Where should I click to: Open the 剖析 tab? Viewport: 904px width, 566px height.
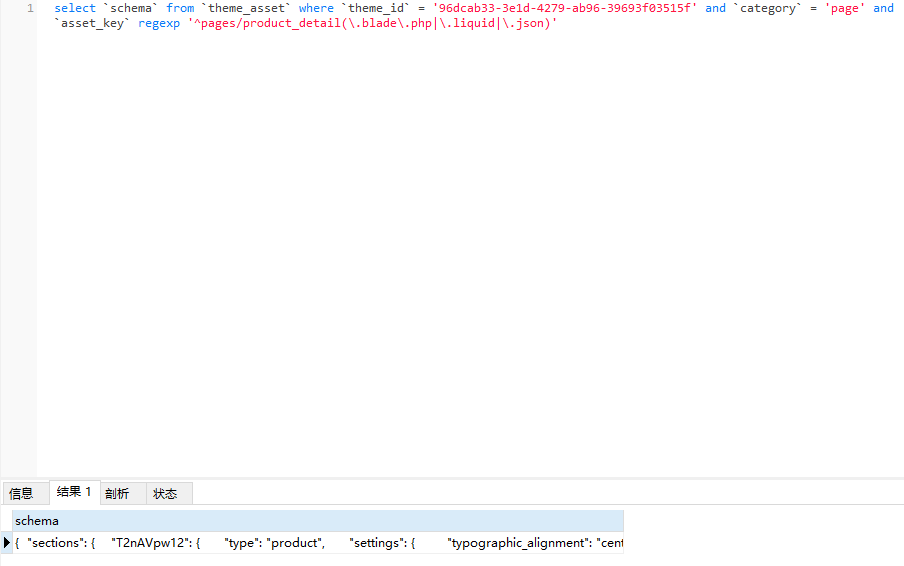tap(117, 493)
